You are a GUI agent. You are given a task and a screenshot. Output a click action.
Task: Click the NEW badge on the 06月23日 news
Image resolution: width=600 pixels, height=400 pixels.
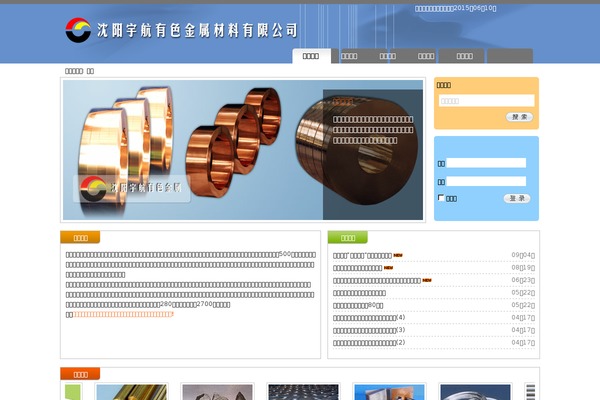427,280
